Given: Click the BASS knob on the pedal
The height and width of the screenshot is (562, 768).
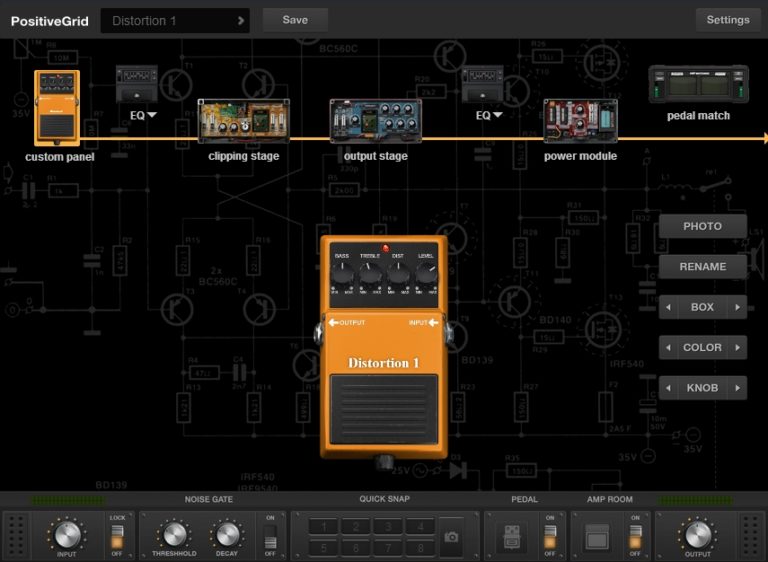Looking at the screenshot, I should (x=342, y=274).
